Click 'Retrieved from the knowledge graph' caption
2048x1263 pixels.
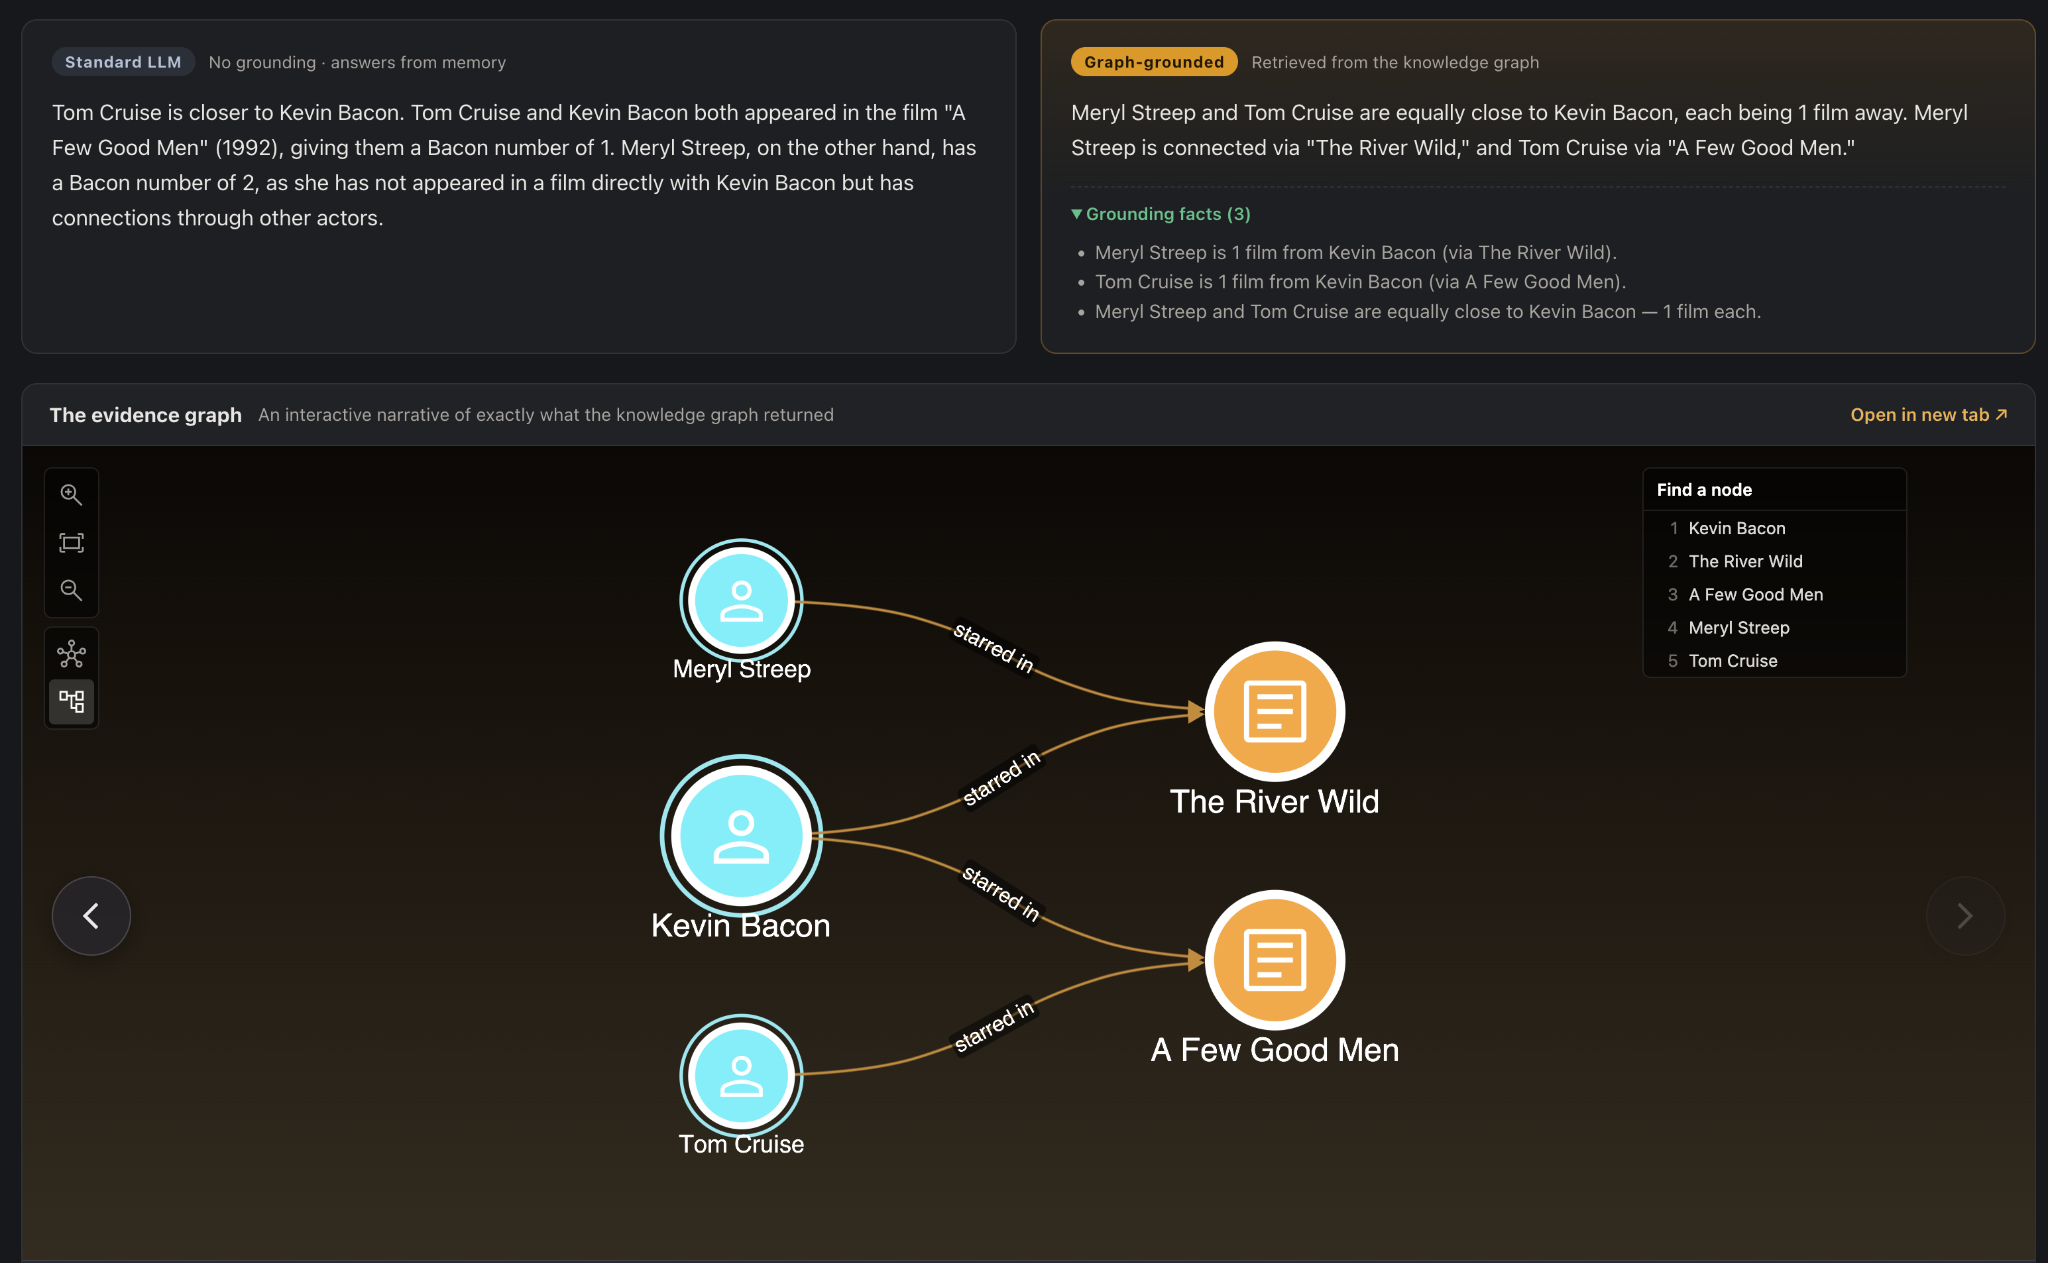[1395, 62]
